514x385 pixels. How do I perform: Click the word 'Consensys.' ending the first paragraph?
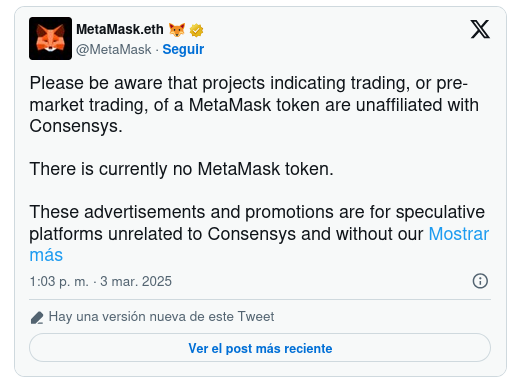point(76,126)
